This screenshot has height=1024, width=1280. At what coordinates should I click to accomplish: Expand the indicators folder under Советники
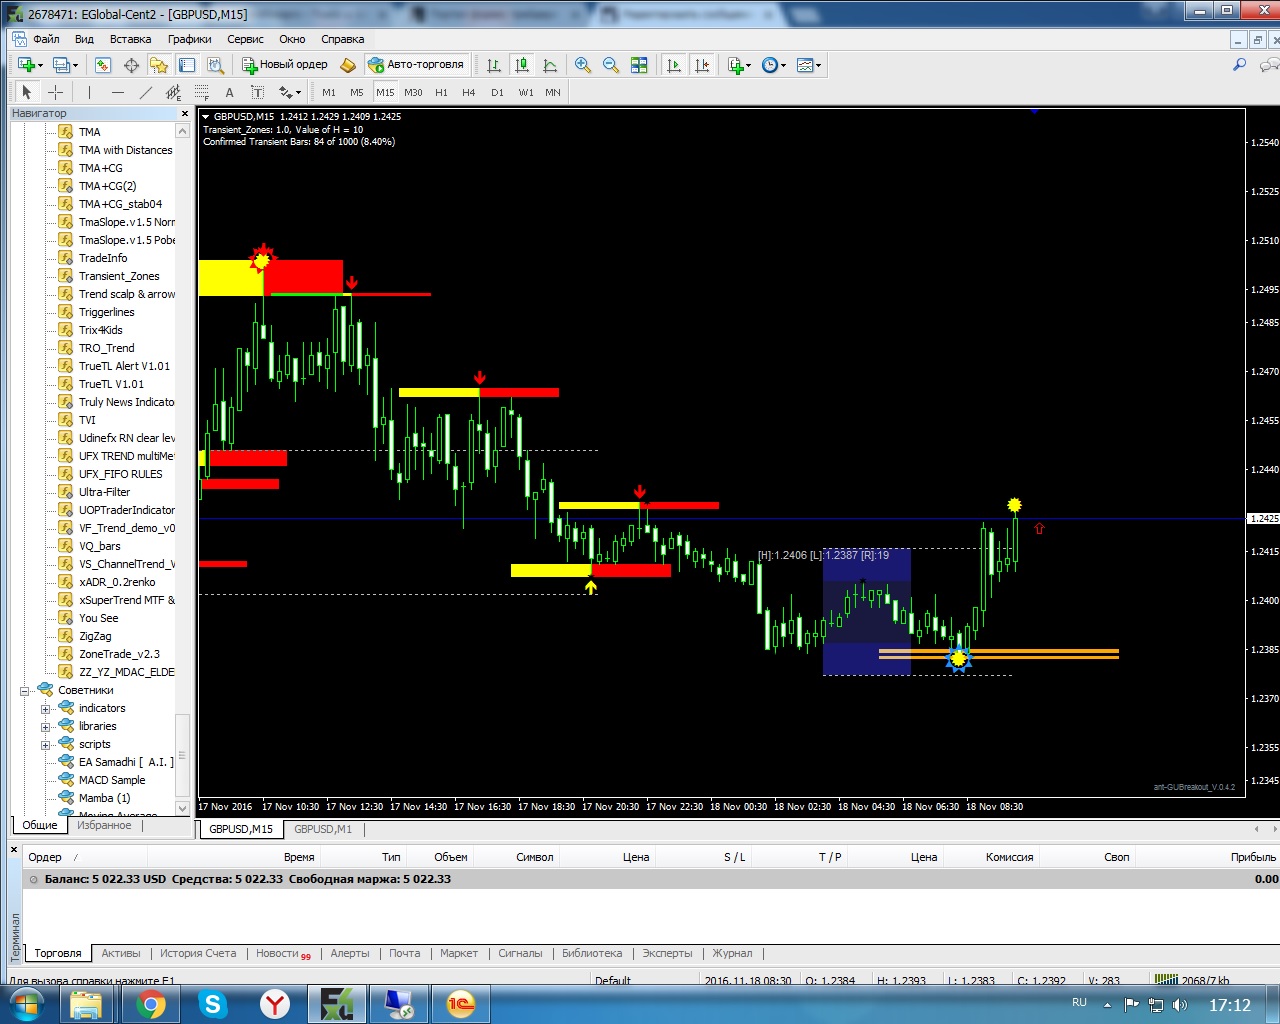click(45, 708)
